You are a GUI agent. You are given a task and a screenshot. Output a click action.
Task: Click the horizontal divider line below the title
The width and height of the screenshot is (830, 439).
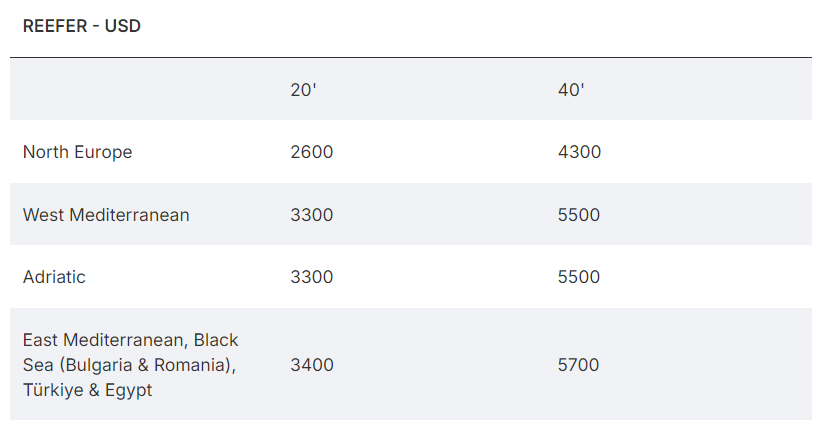click(x=411, y=57)
